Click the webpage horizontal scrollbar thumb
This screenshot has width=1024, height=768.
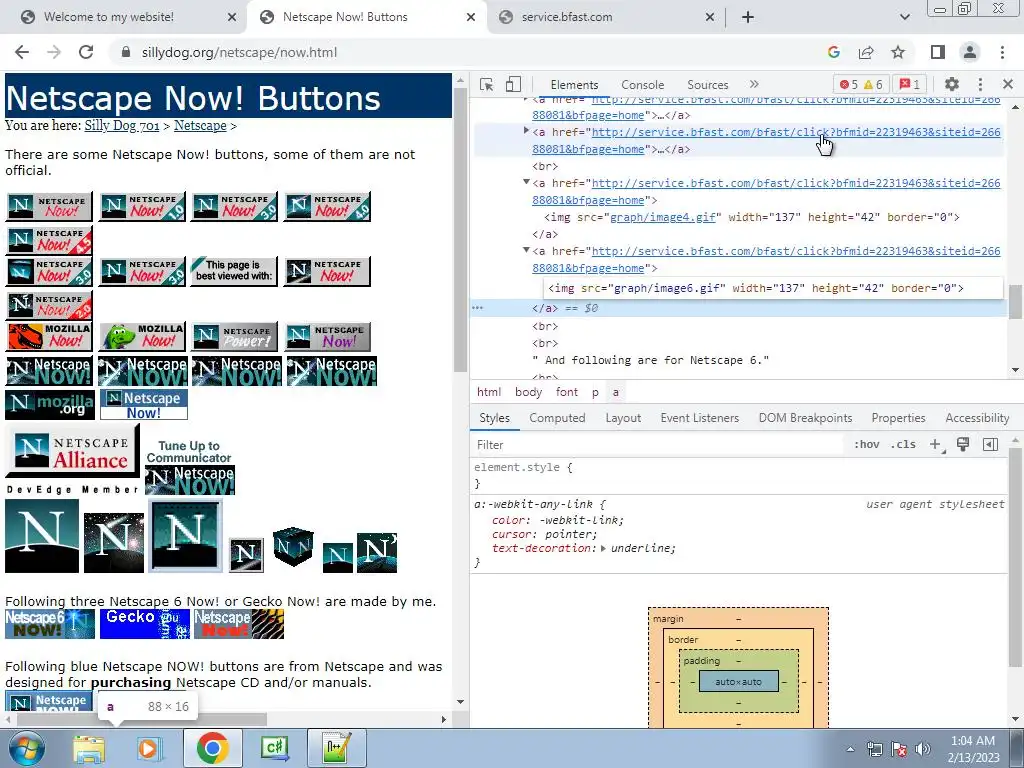[141, 720]
